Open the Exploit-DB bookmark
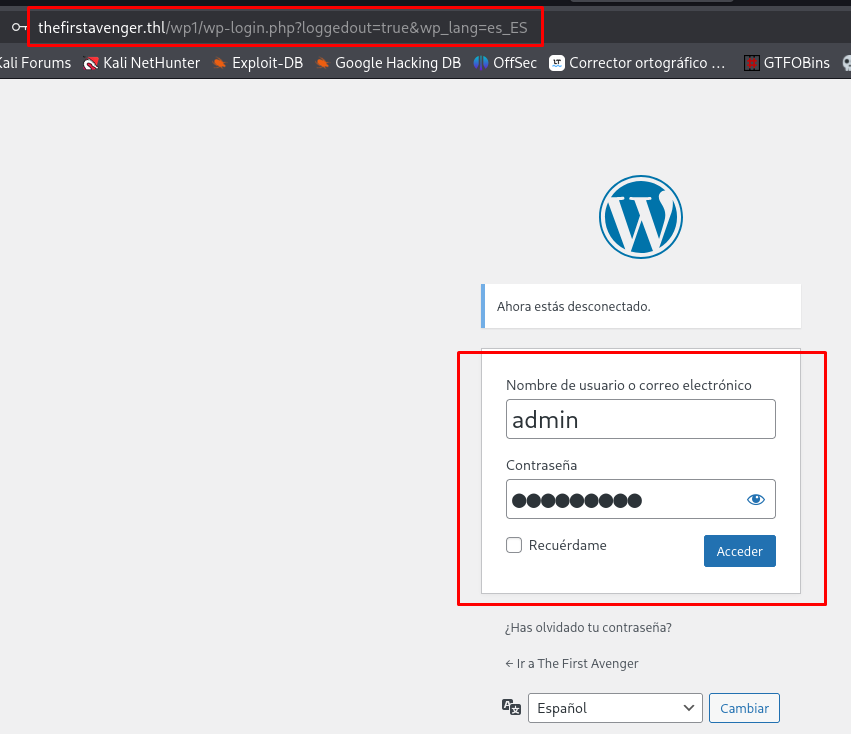The width and height of the screenshot is (851, 734). (258, 63)
